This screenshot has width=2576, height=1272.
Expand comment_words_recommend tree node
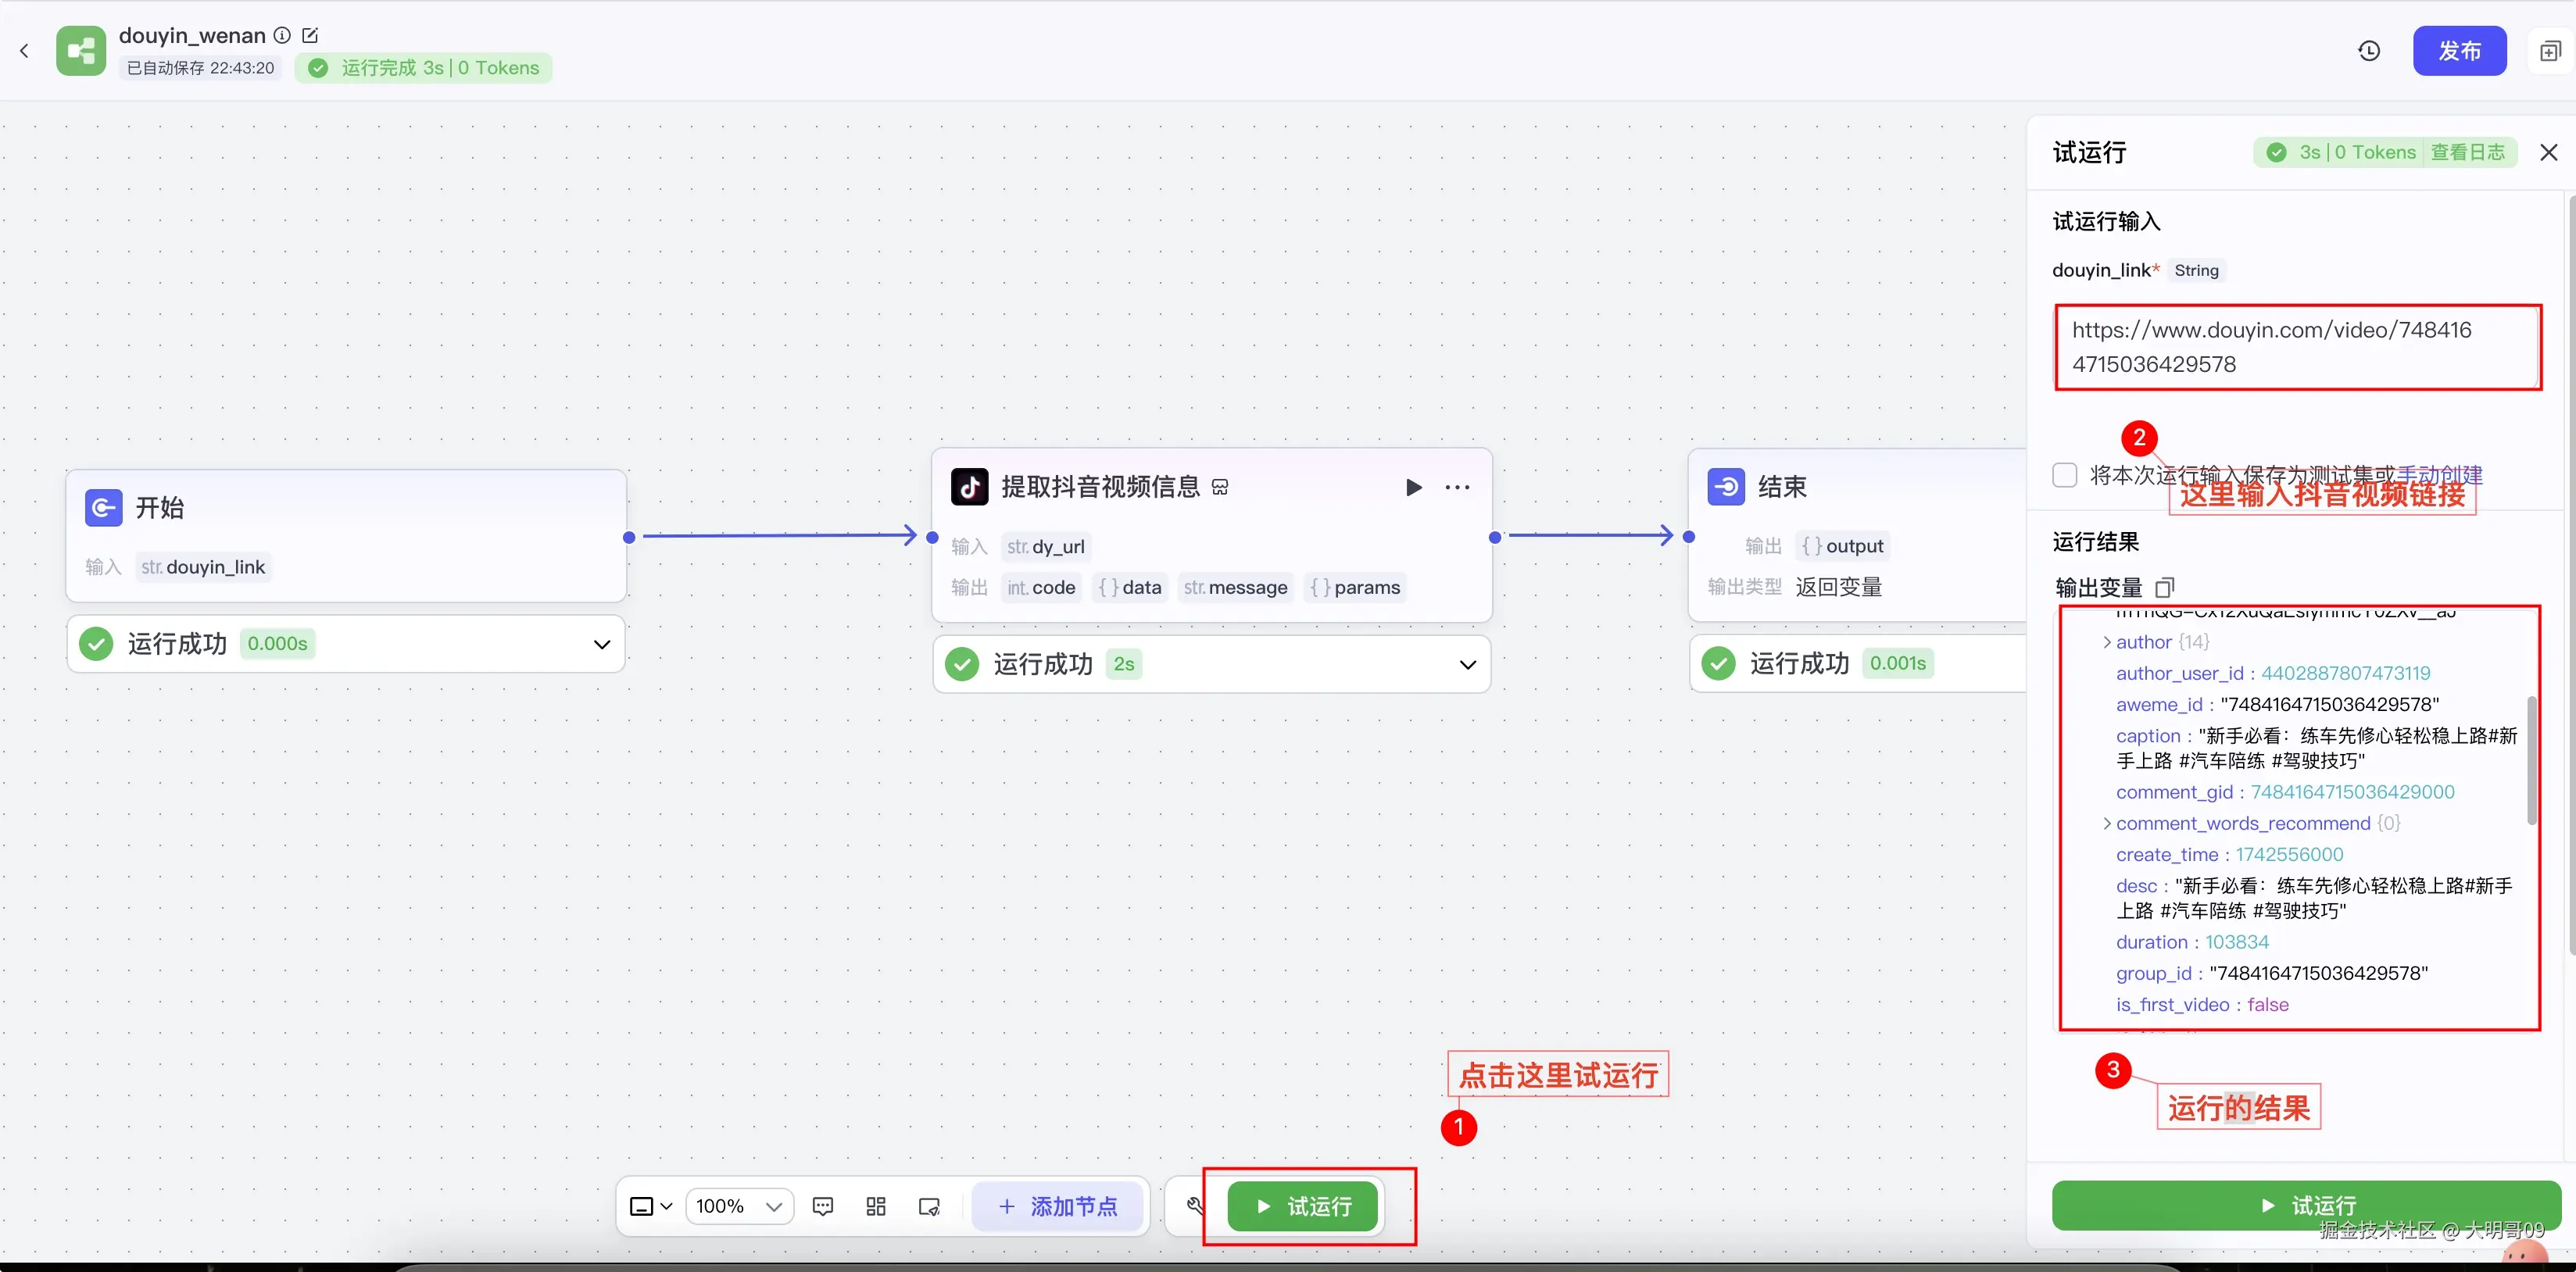[x=2107, y=823]
